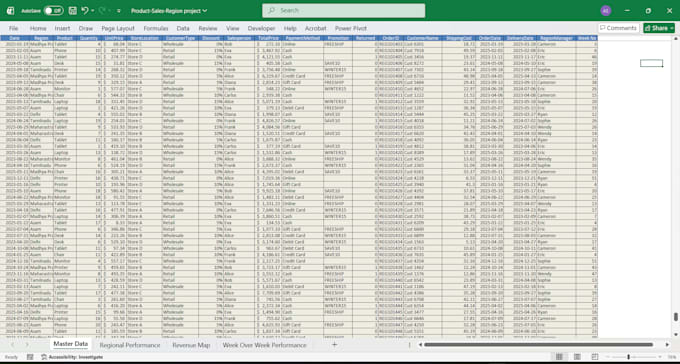
Task: Click the Comments button
Action: [x=619, y=28]
